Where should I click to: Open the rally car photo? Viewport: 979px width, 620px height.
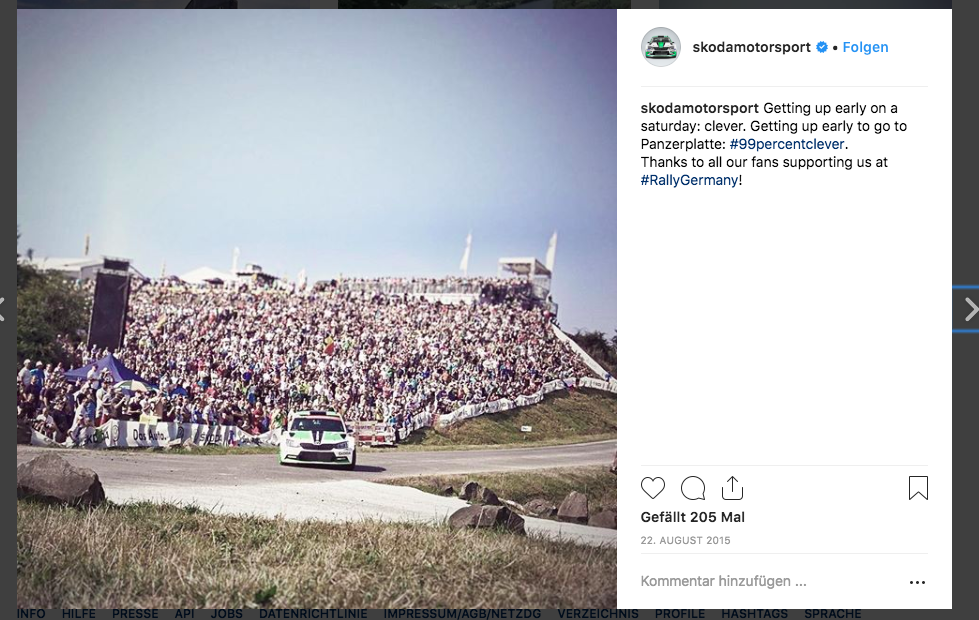click(317, 308)
